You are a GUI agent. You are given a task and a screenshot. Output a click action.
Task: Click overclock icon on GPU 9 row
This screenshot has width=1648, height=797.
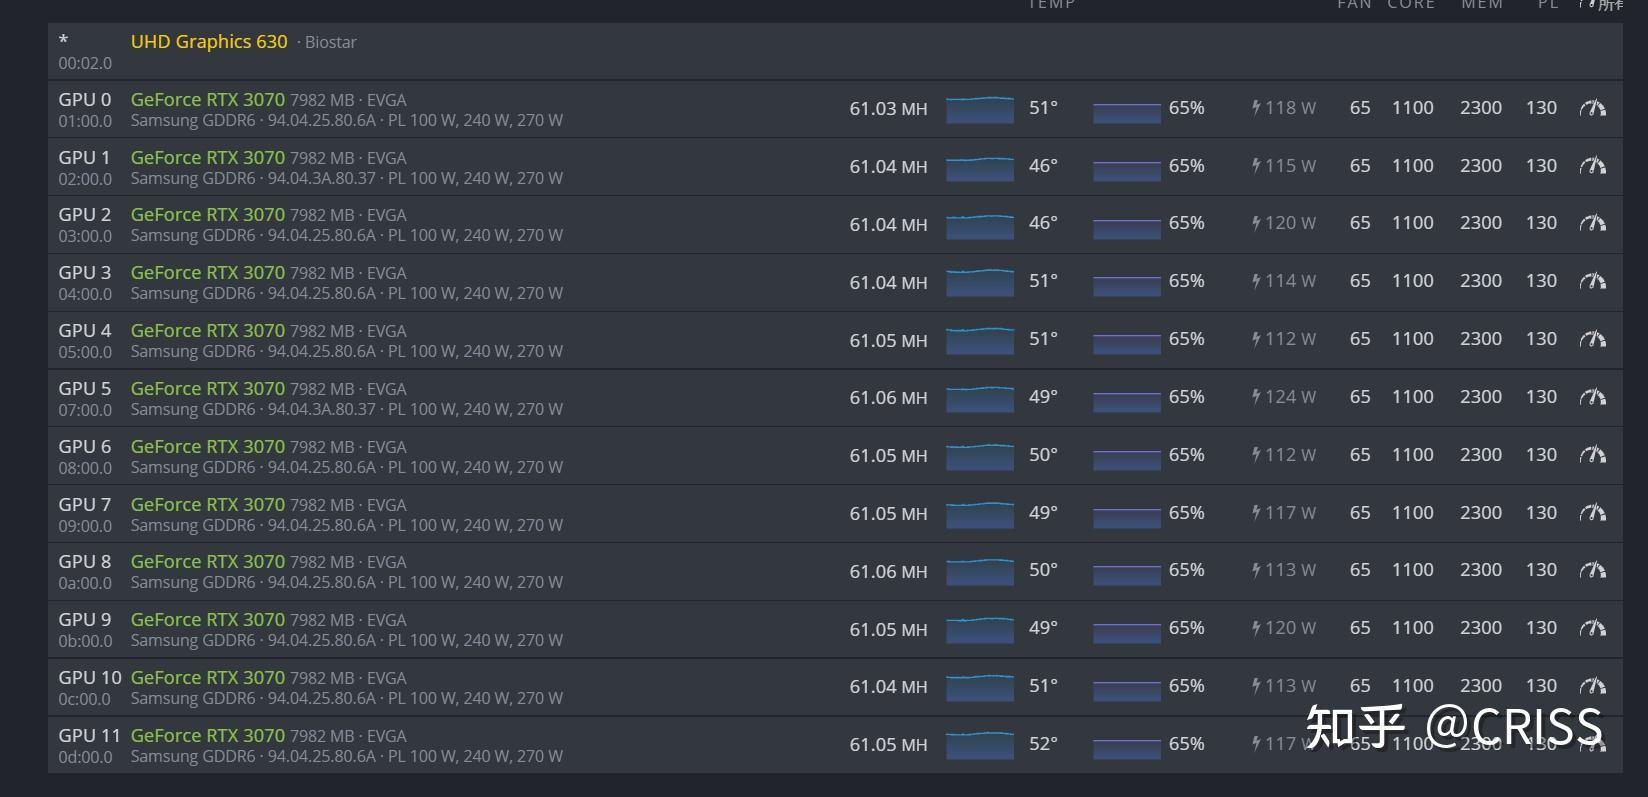coord(1592,628)
